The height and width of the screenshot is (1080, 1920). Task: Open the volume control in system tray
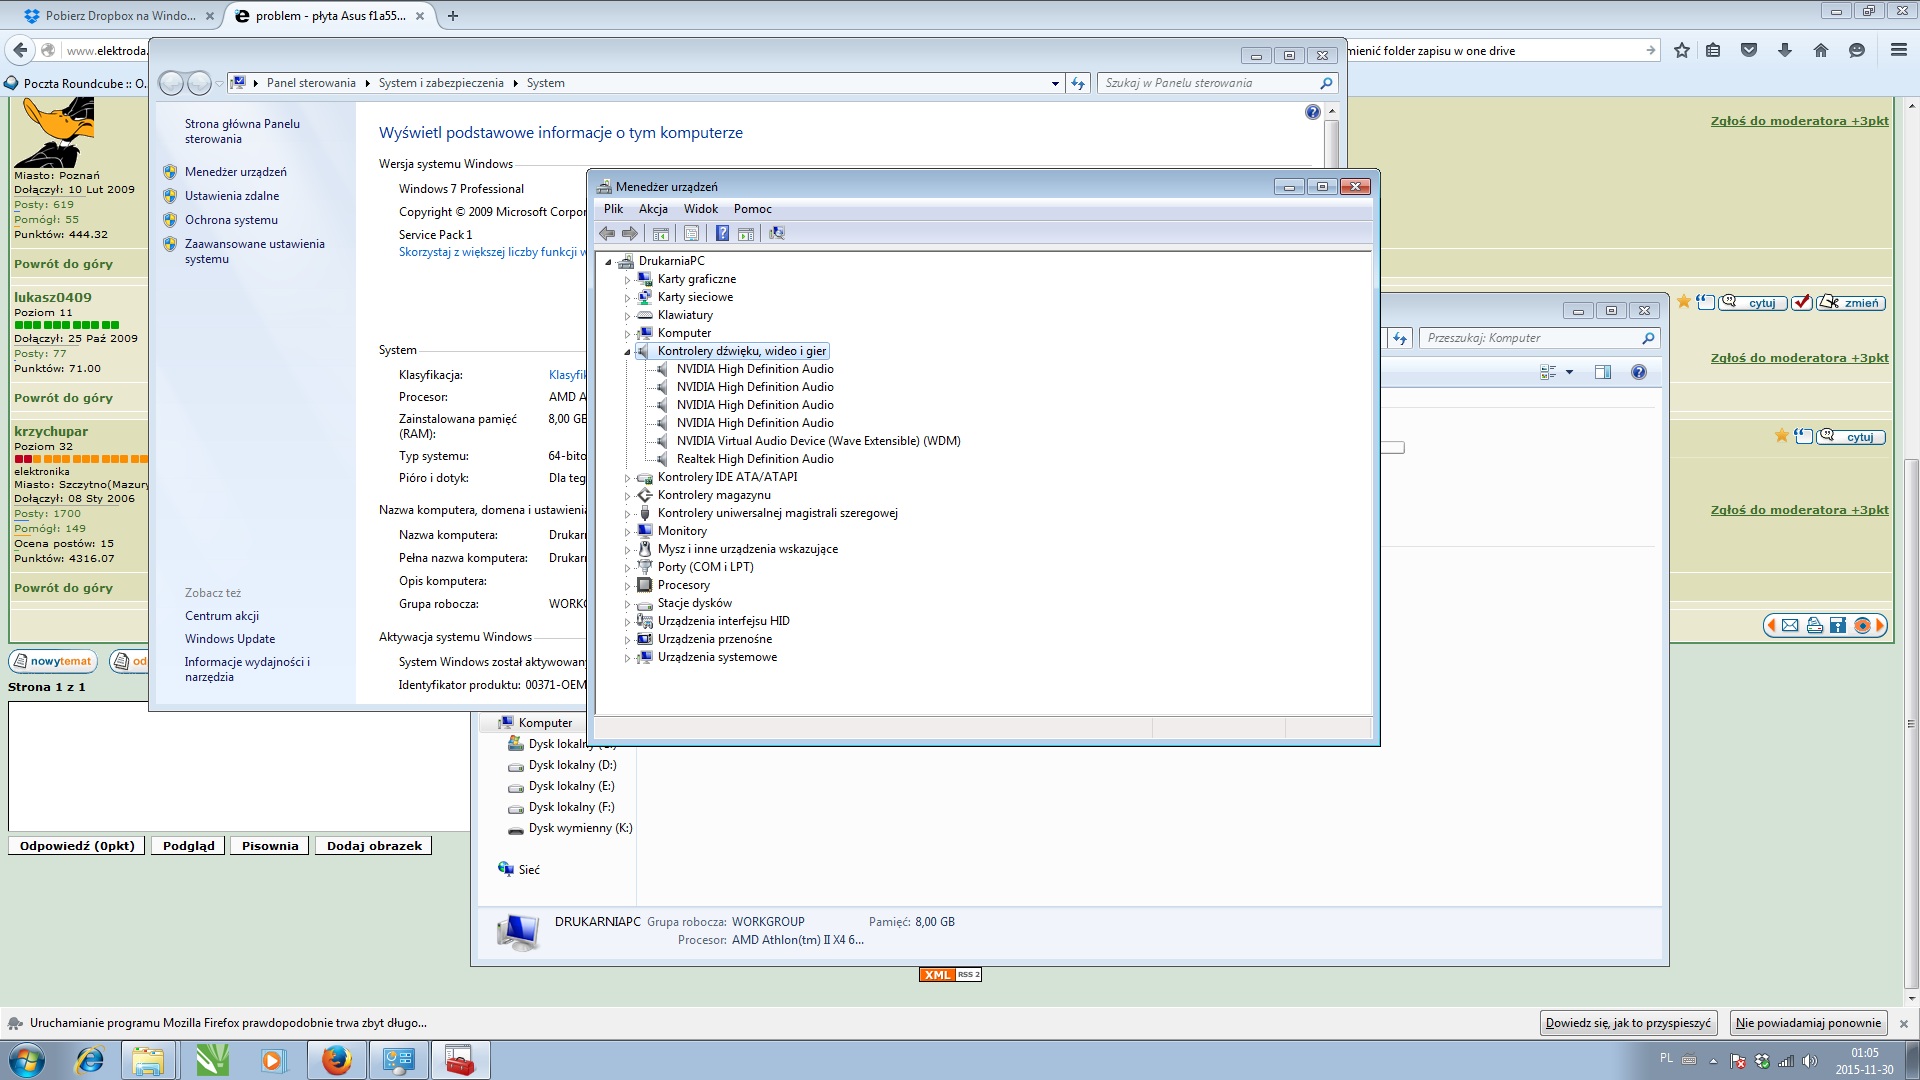coord(1809,1061)
